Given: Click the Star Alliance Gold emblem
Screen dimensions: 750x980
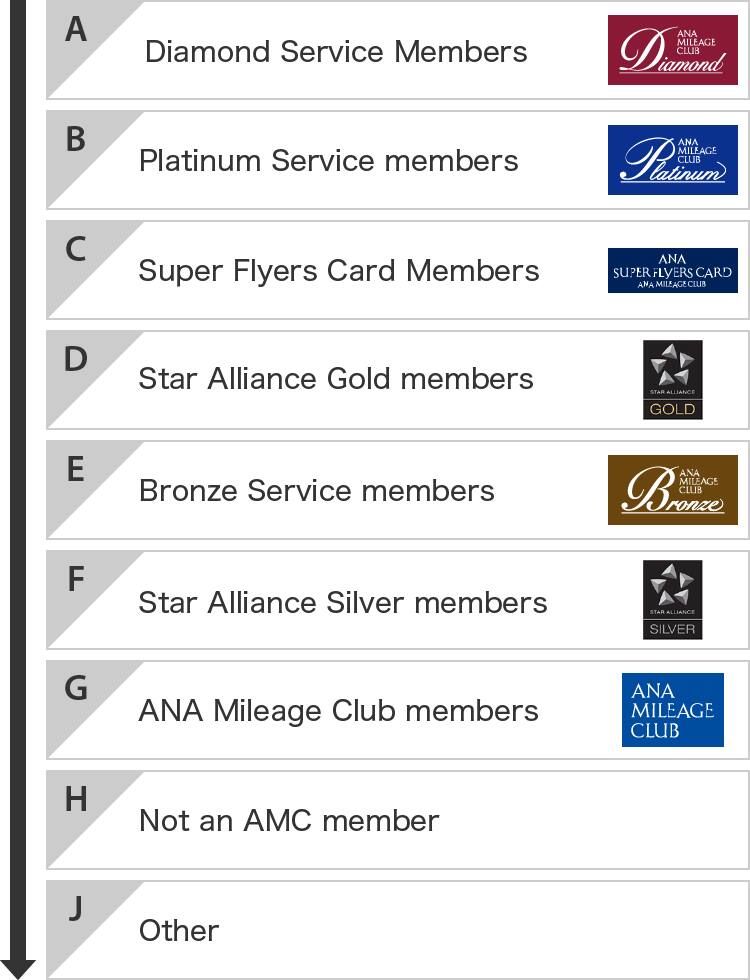Looking at the screenshot, I should point(672,380).
